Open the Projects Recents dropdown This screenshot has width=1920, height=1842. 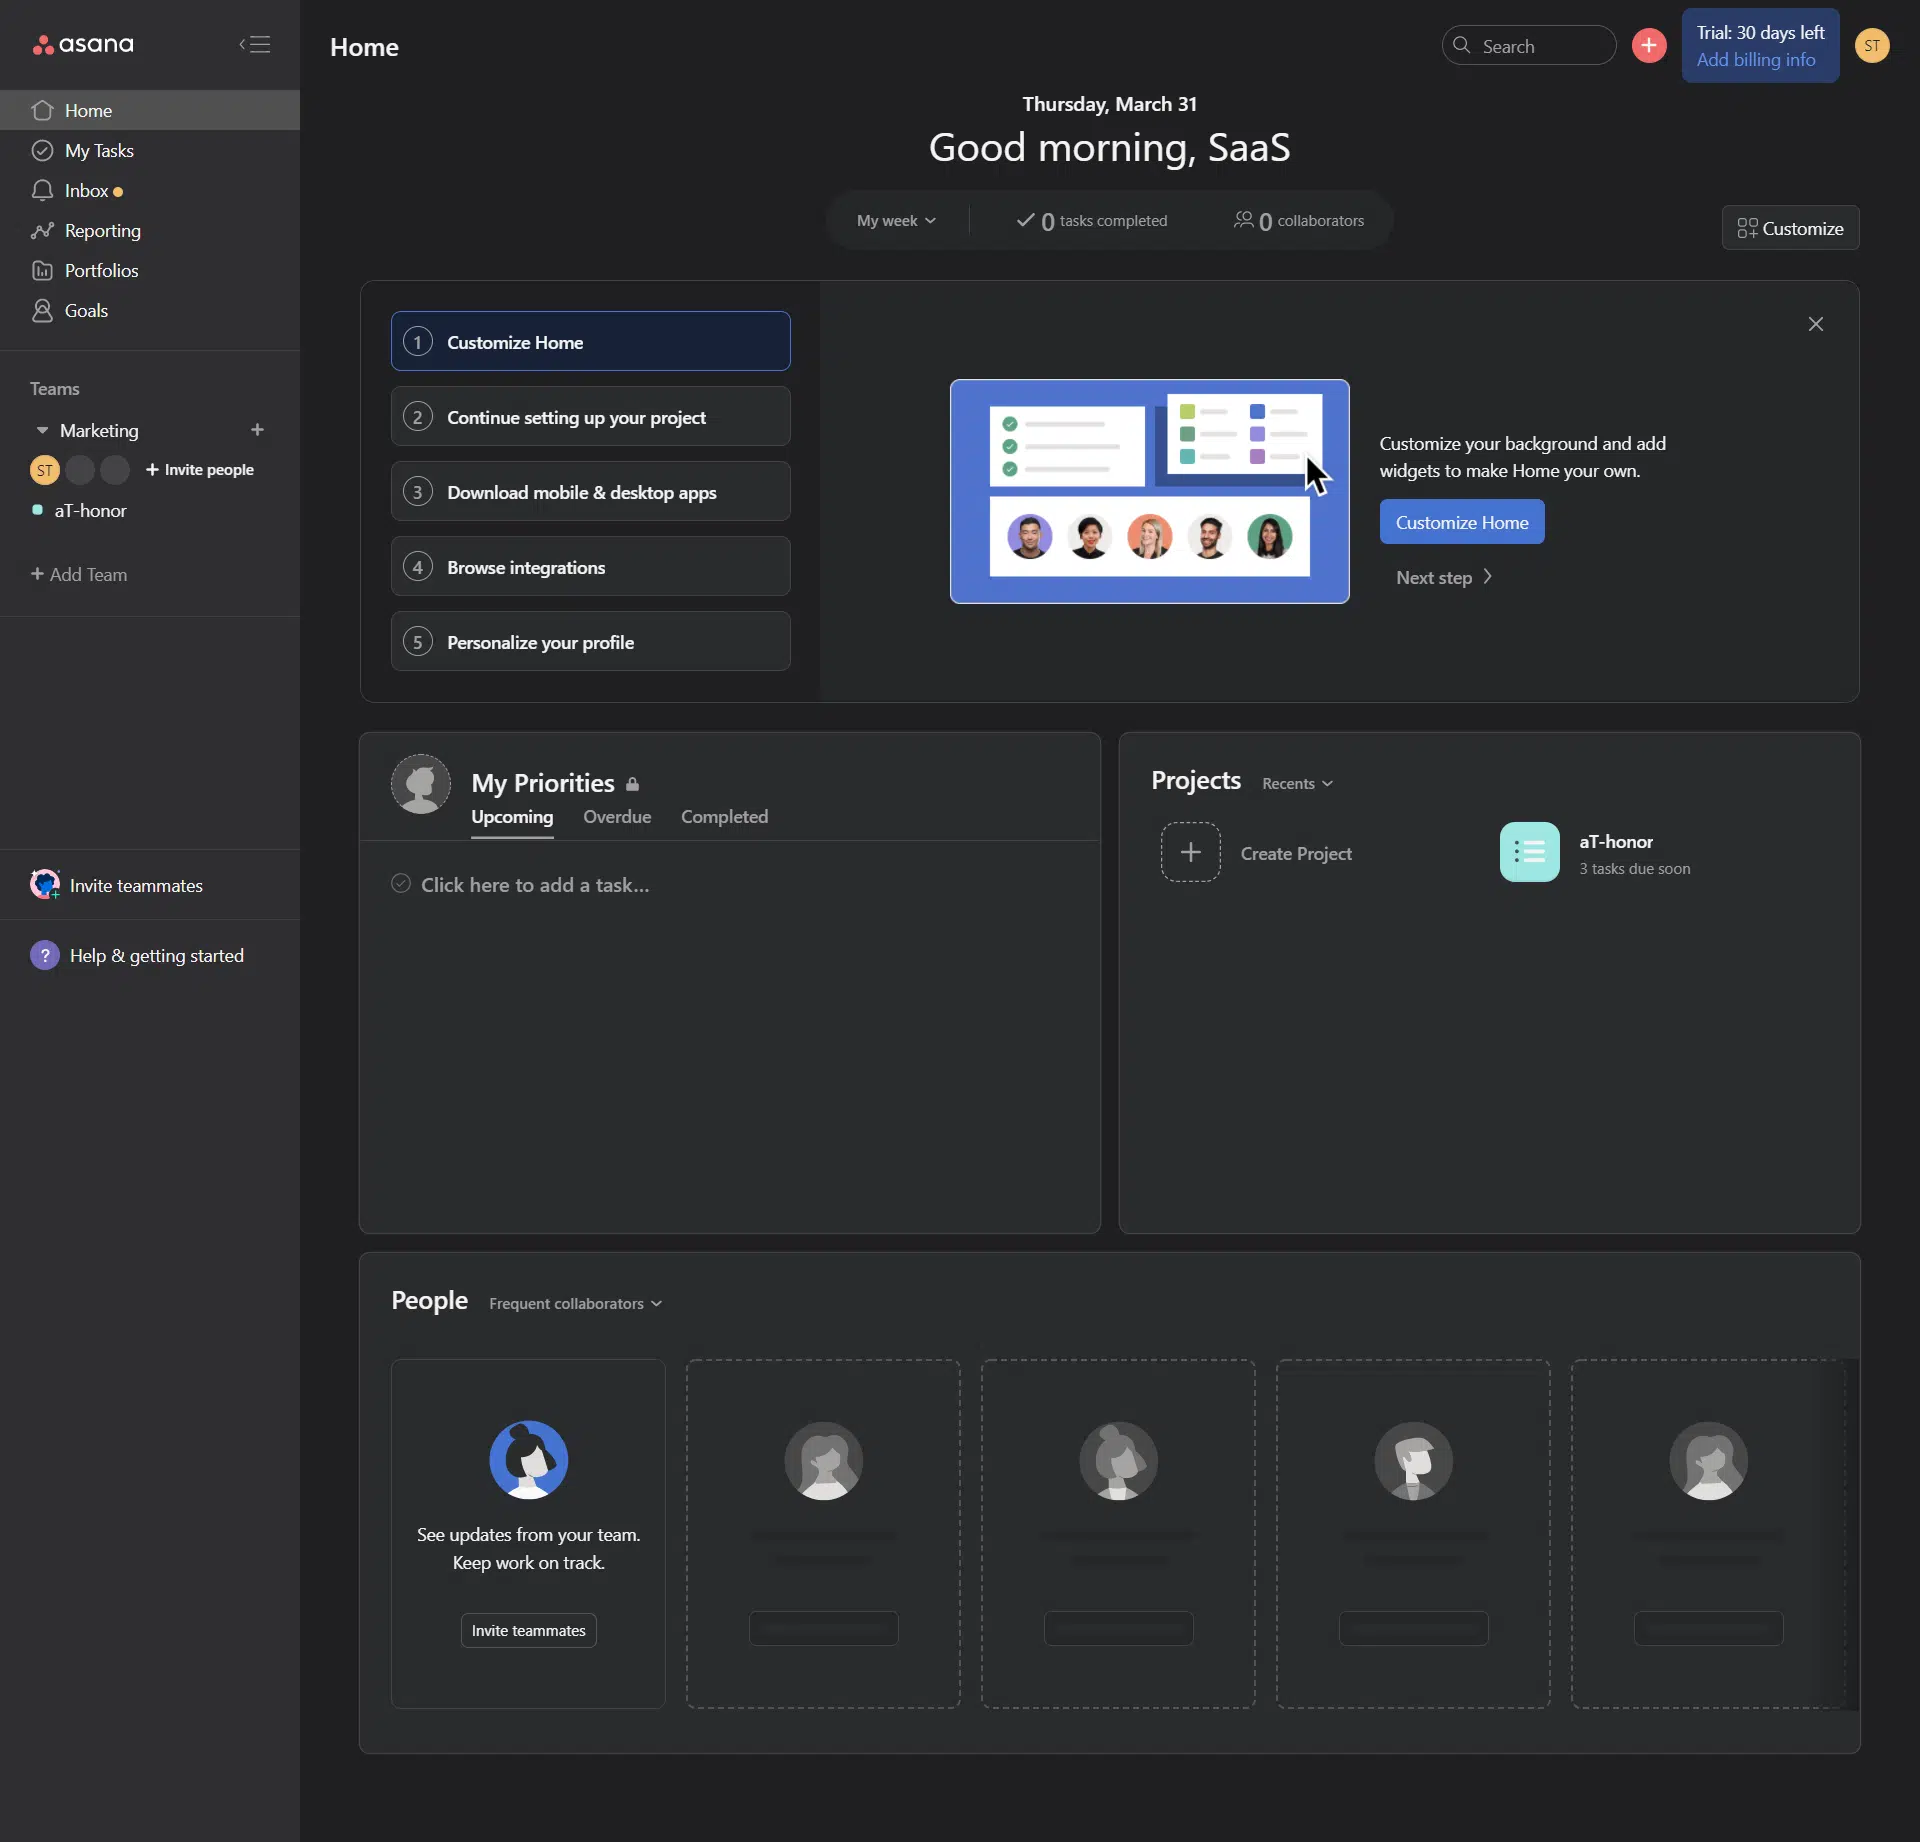[1297, 783]
